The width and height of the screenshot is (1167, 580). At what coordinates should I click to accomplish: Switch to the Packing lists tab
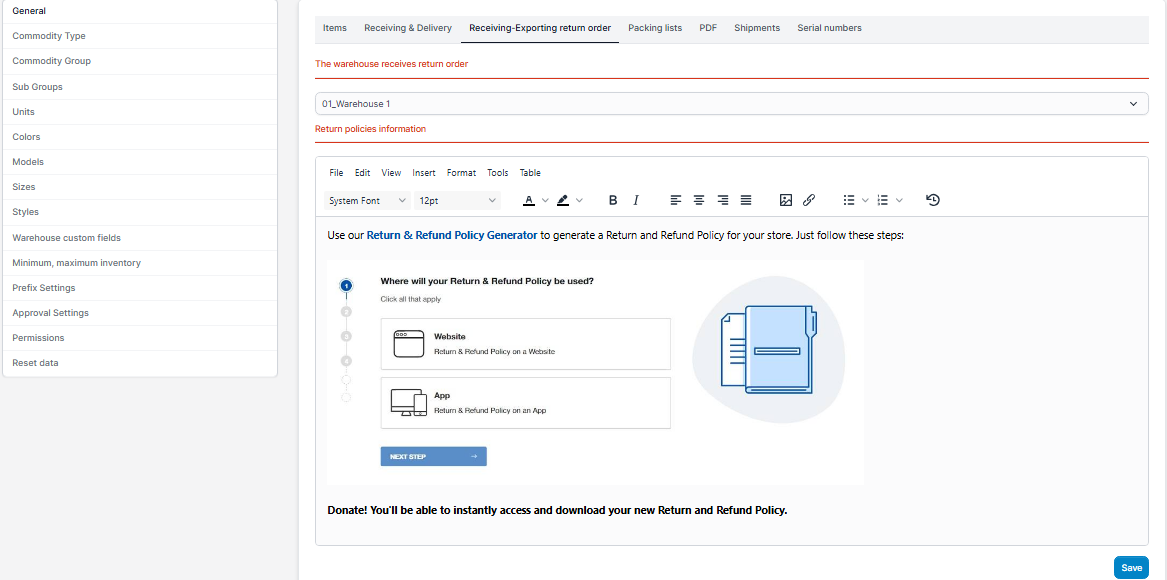[655, 28]
